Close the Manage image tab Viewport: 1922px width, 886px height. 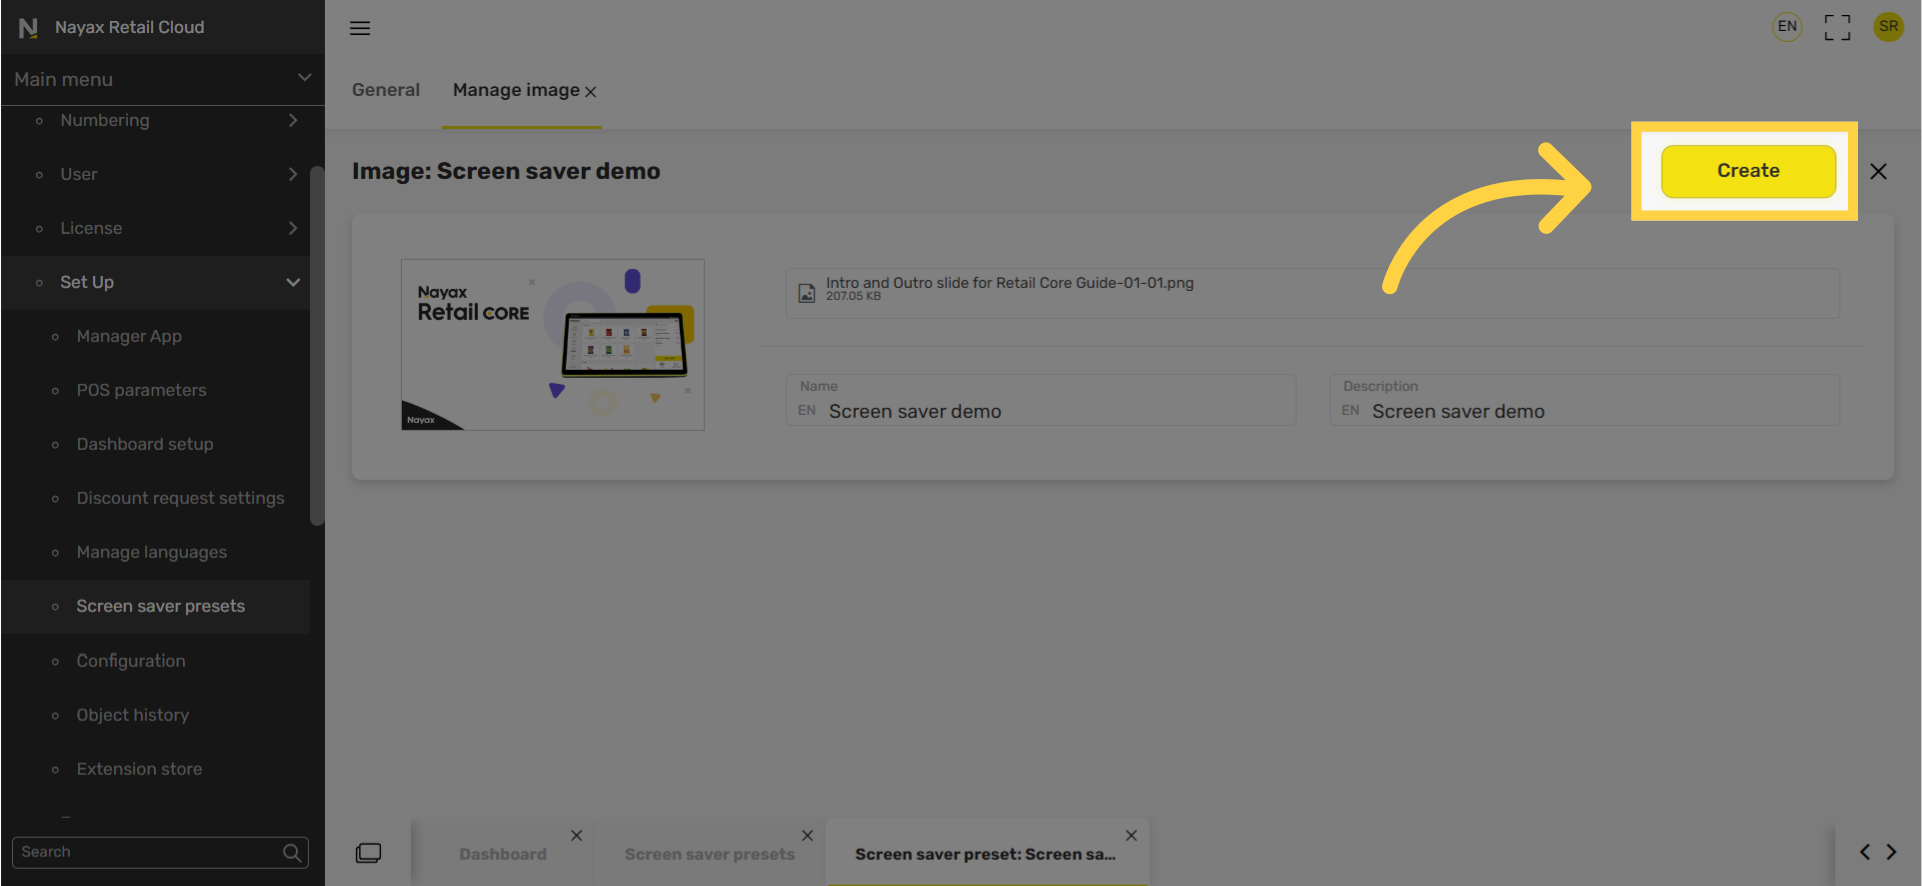coord(591,92)
